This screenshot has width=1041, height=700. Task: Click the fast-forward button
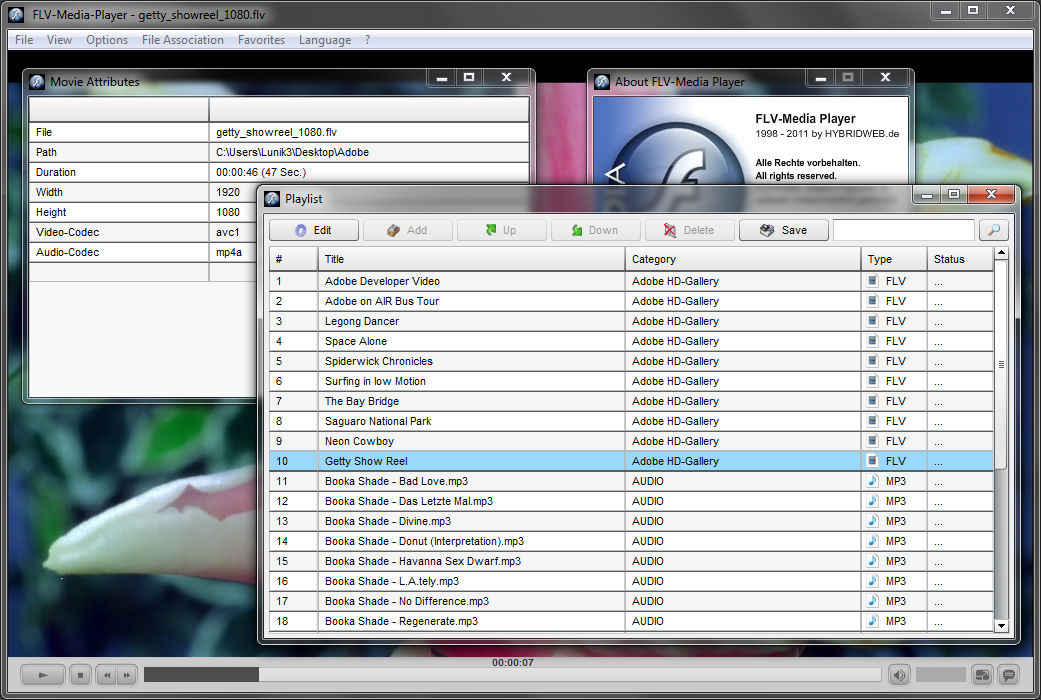(x=127, y=675)
